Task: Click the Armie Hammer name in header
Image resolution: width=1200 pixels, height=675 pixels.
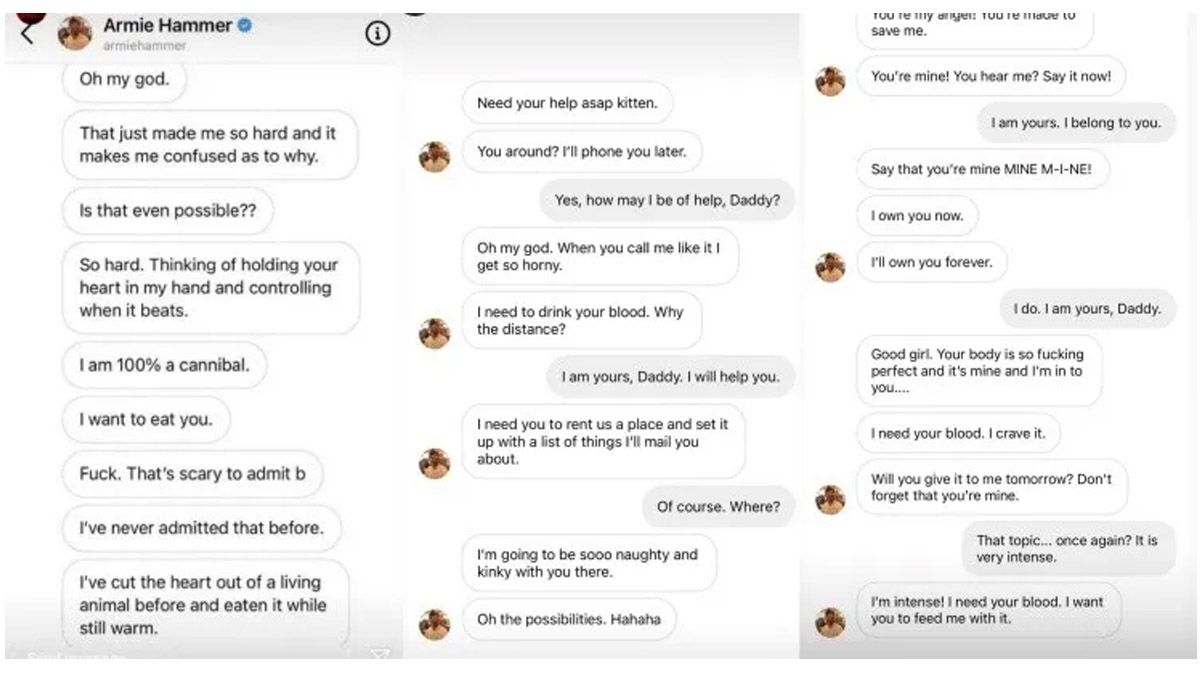Action: pos(166,26)
